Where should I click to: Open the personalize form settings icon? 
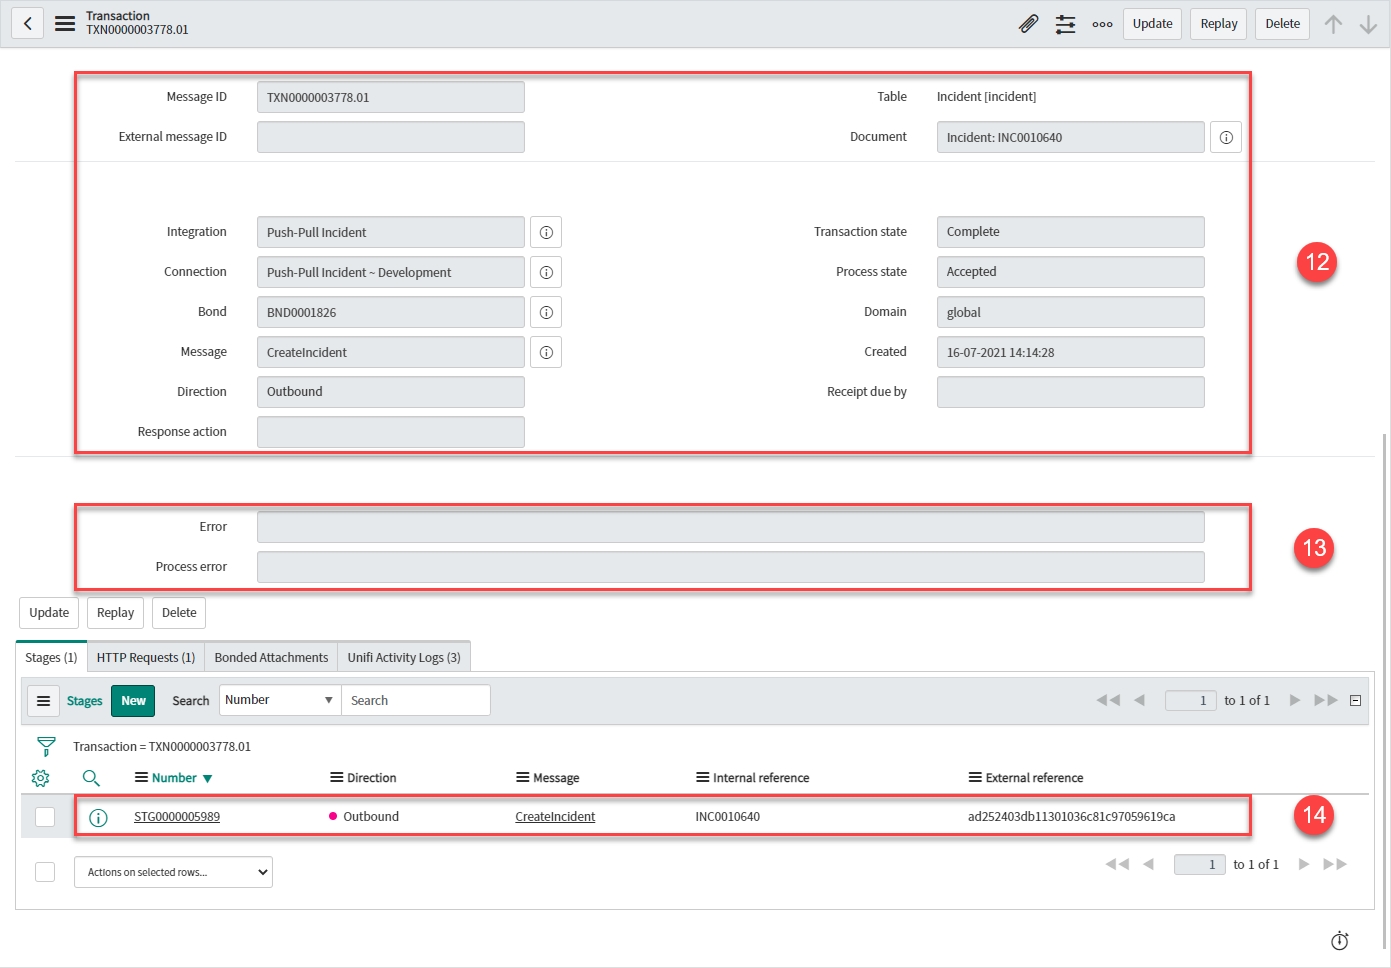pyautogui.click(x=1065, y=24)
